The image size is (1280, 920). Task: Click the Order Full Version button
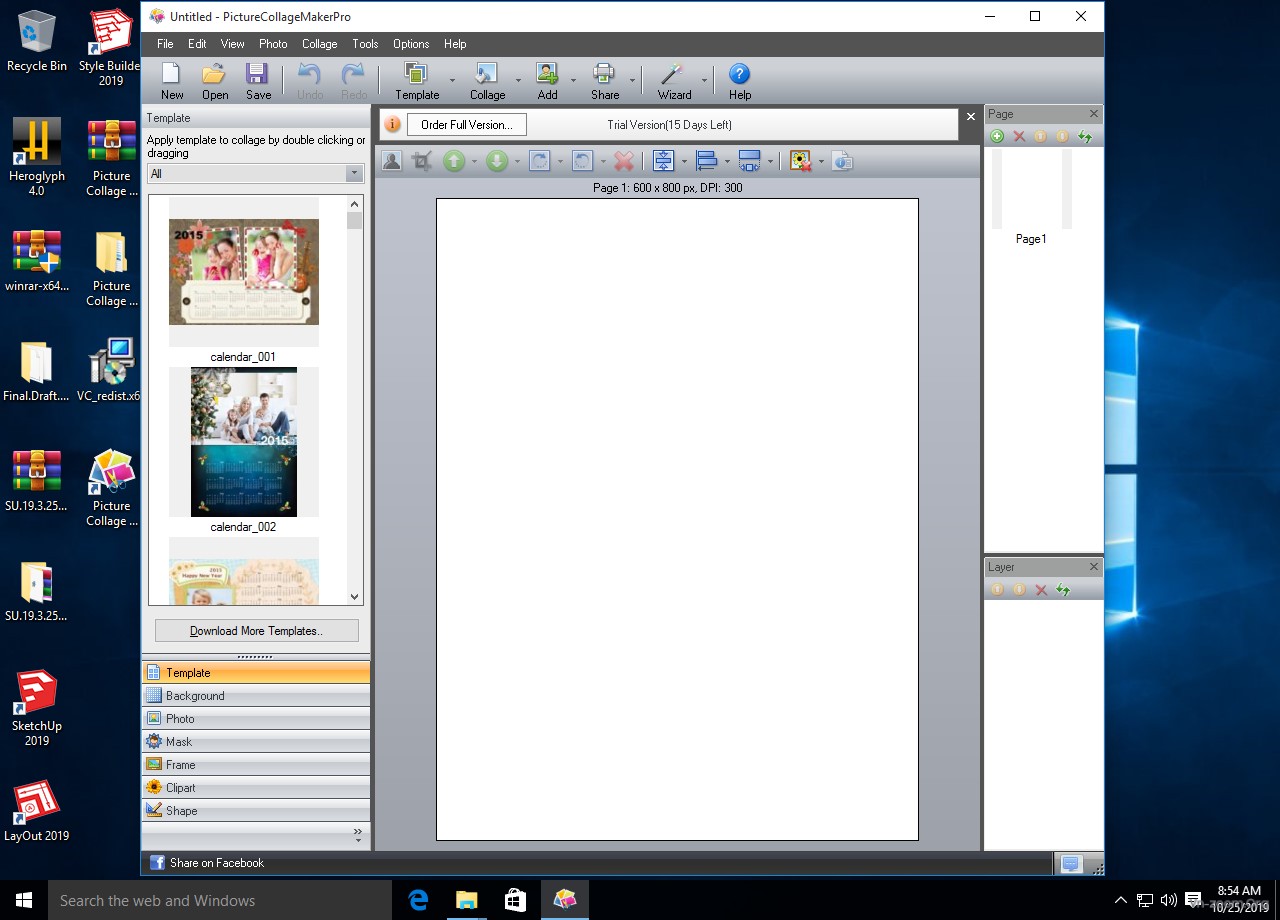tap(466, 124)
